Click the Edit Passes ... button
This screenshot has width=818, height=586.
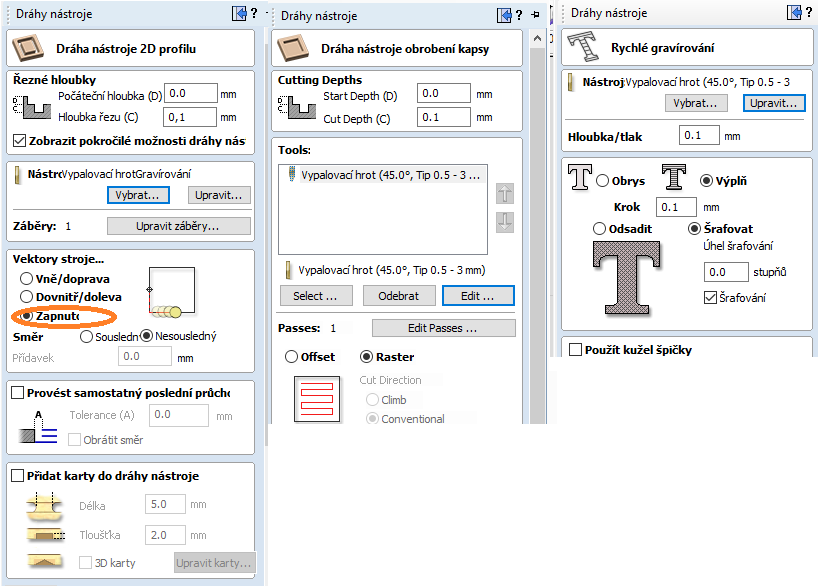(x=443, y=328)
